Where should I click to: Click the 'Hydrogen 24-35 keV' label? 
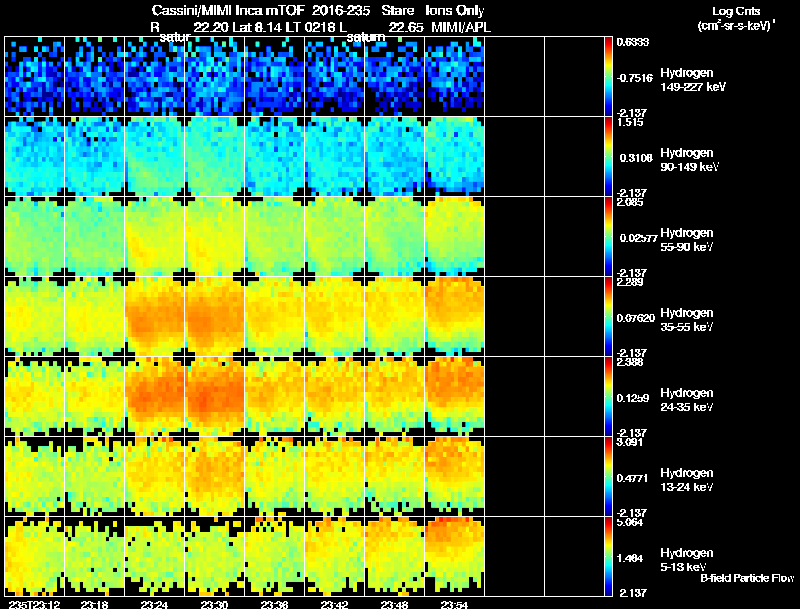tap(687, 400)
